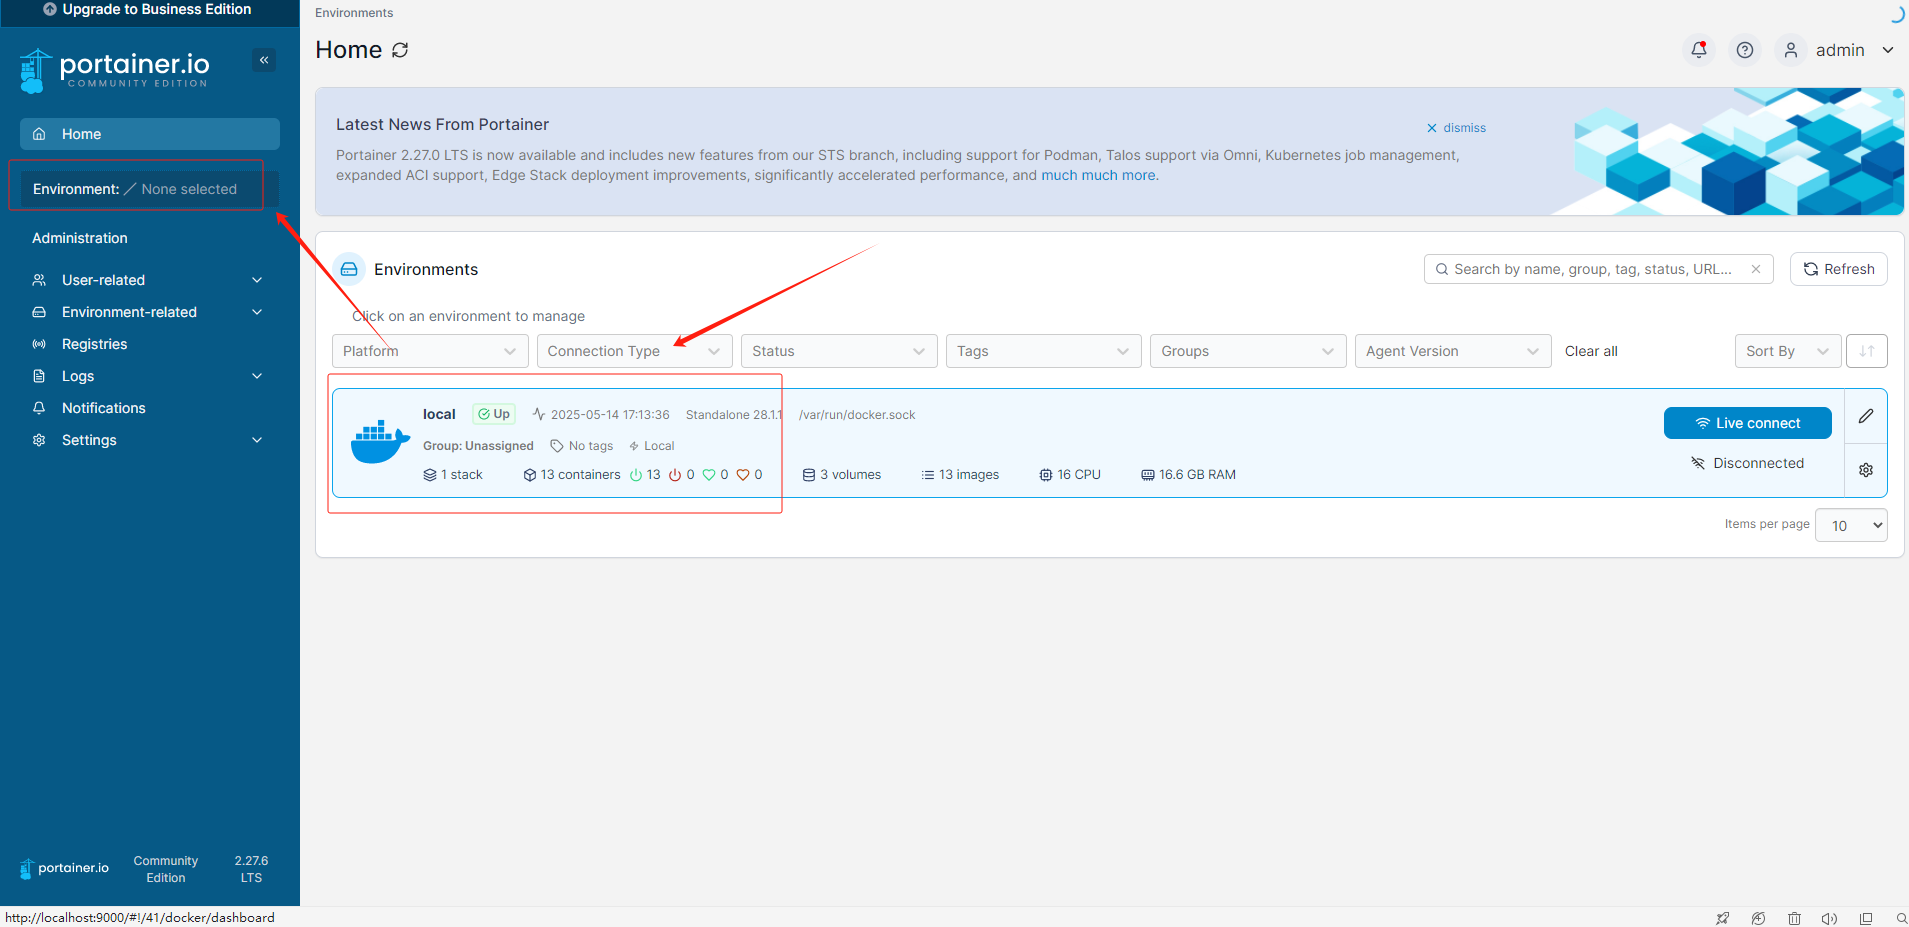Open the Tags filter dropdown
Image resolution: width=1909 pixels, height=927 pixels.
(1044, 351)
